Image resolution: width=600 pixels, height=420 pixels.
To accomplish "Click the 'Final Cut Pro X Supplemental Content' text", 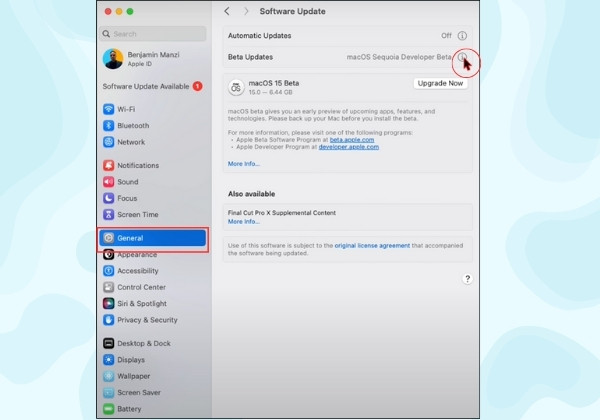I will pos(282,213).
